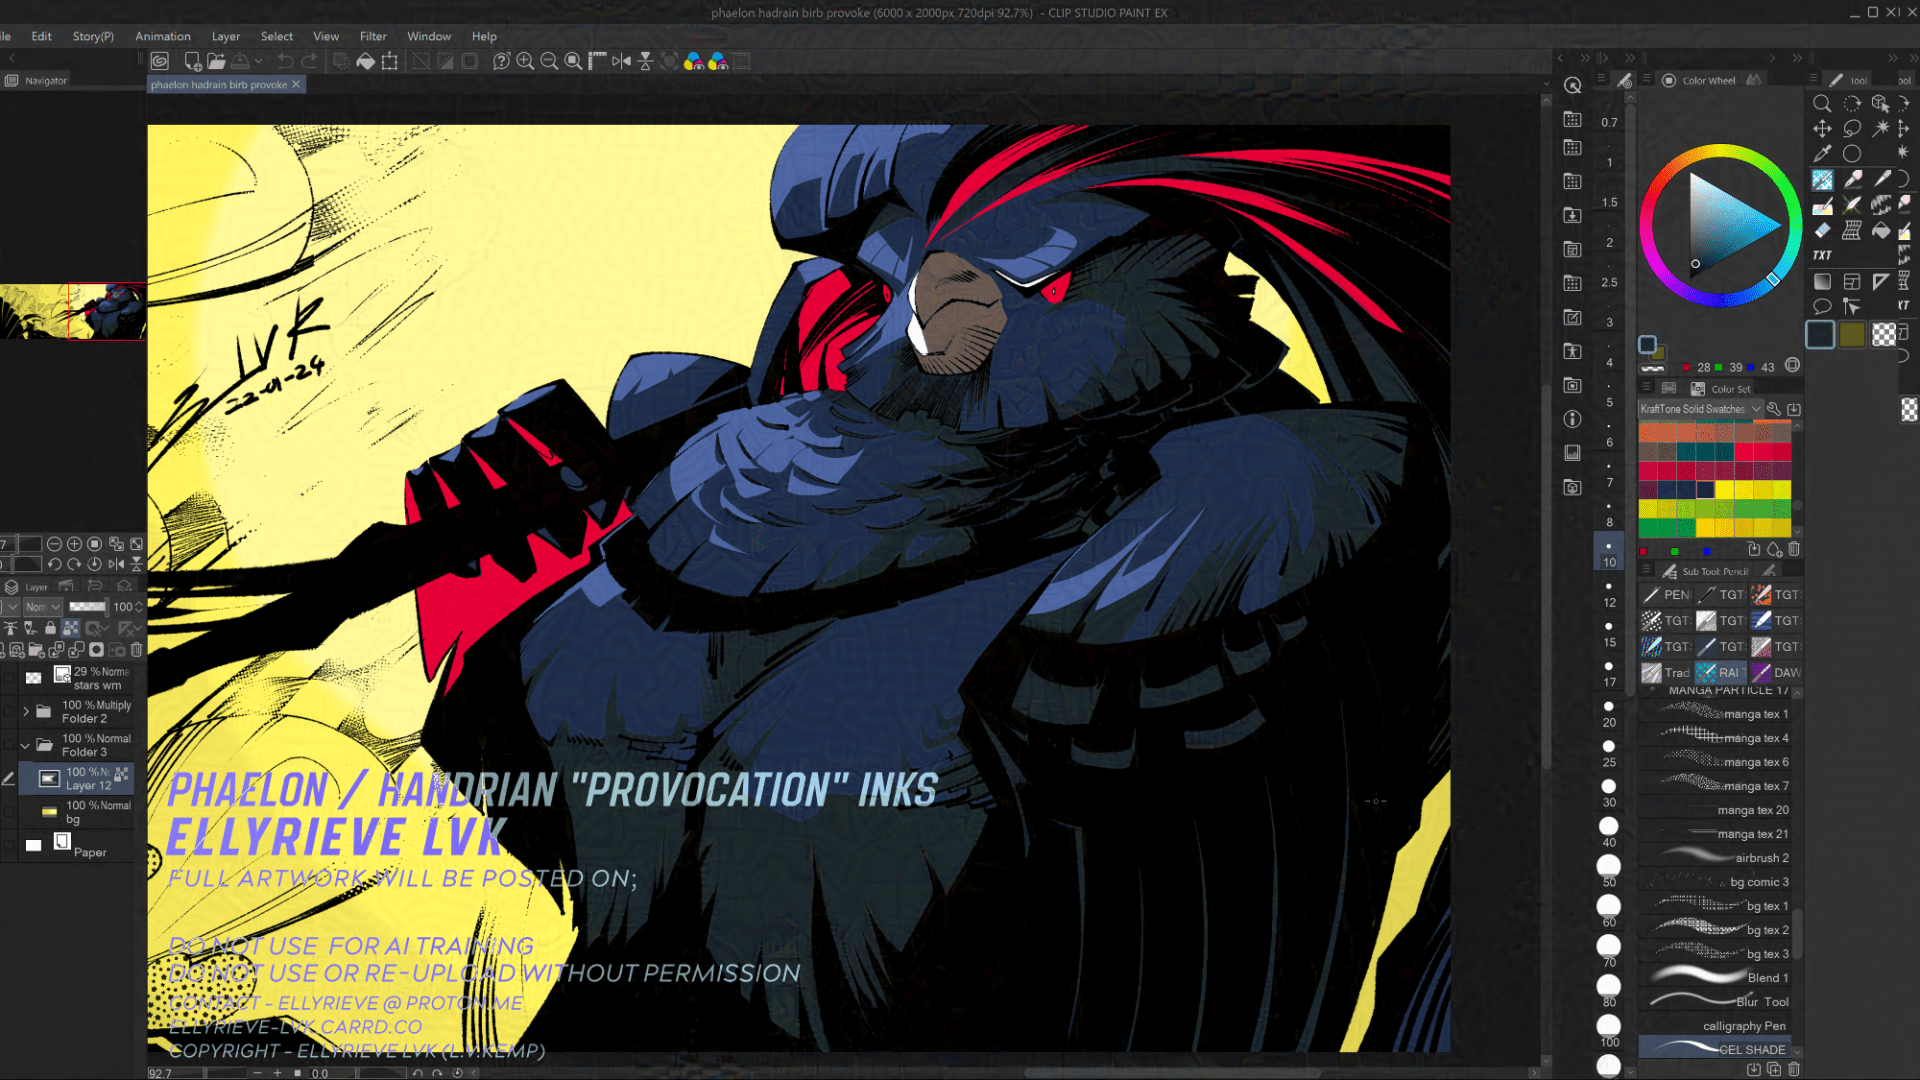Open the Filter menu
The width and height of the screenshot is (1920, 1080).
point(372,36)
